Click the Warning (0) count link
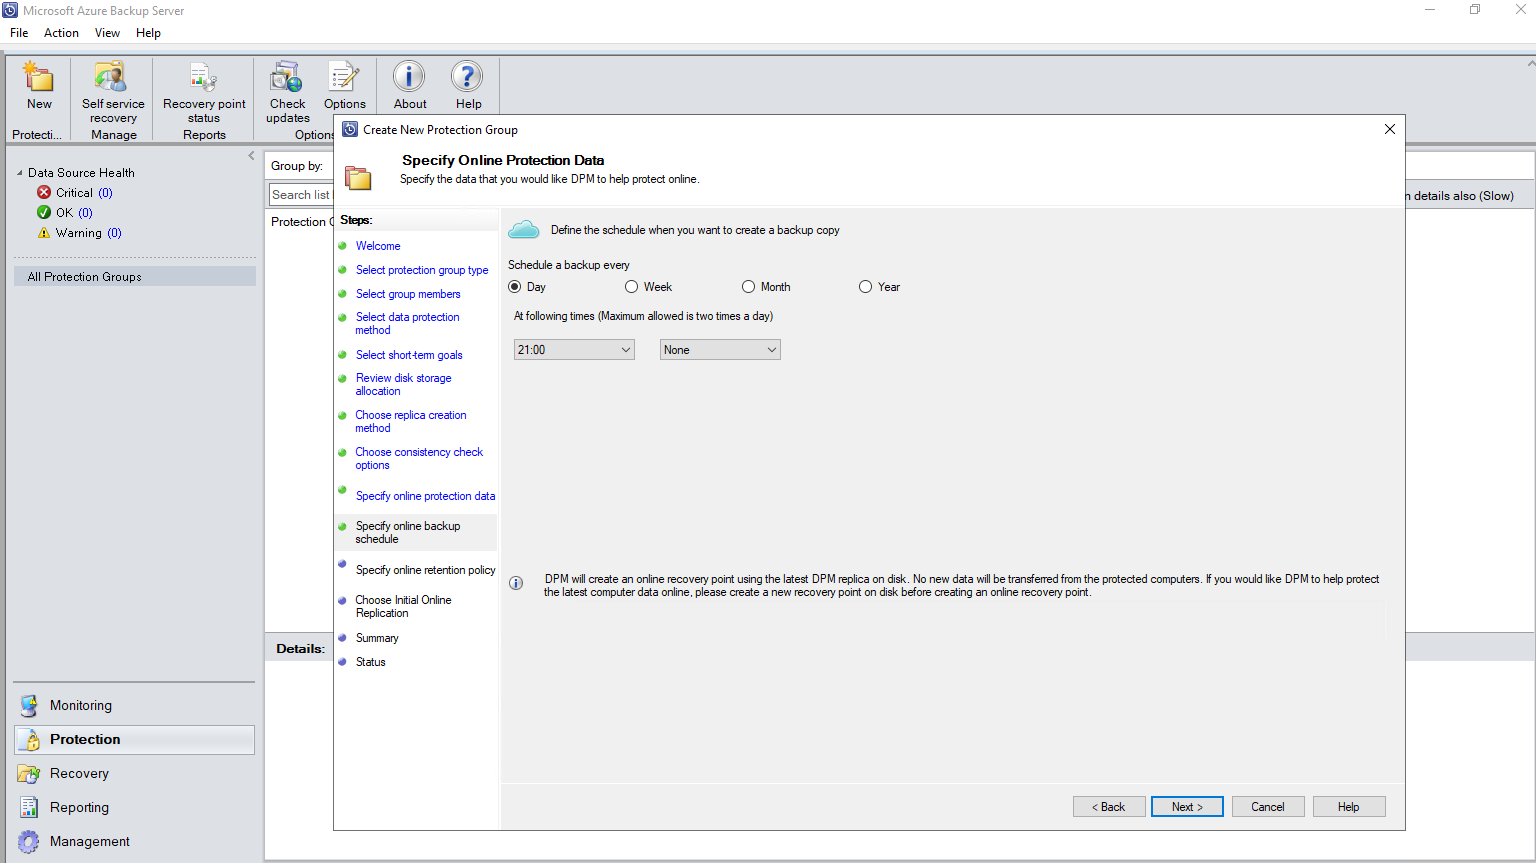1536x863 pixels. coord(114,233)
